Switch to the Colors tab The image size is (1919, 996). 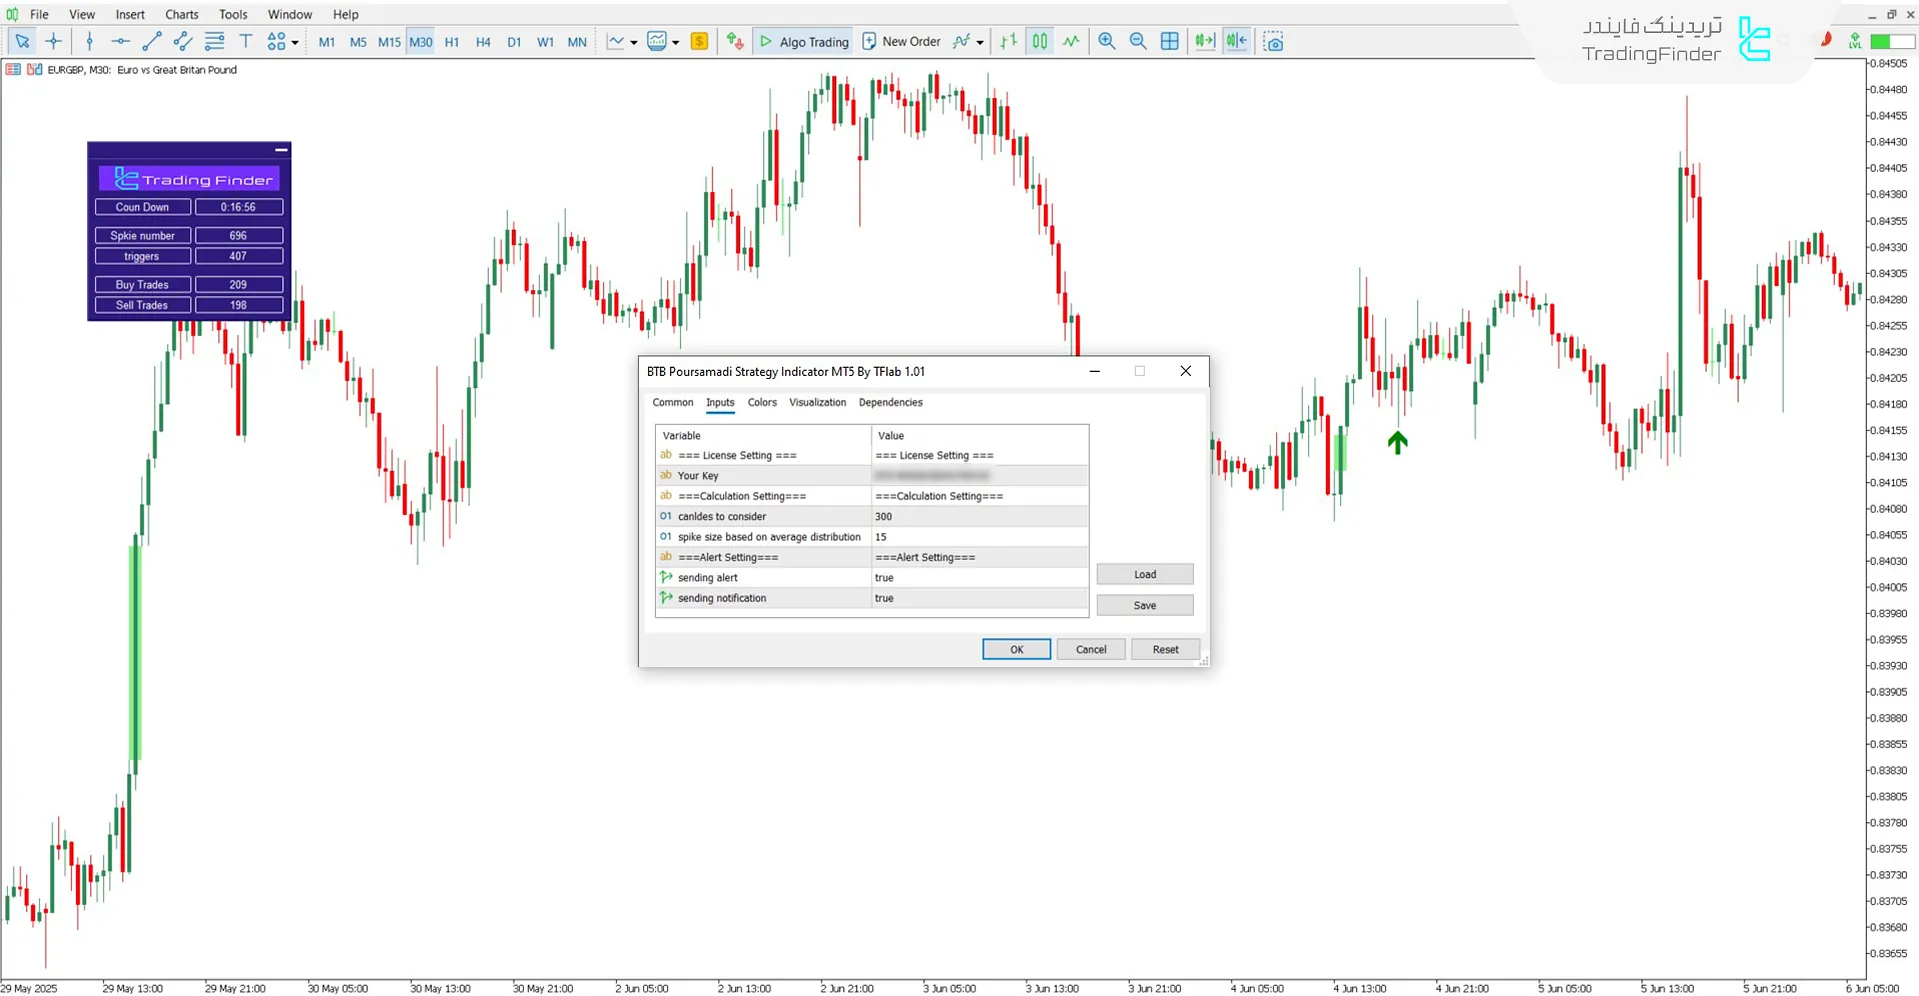click(761, 402)
